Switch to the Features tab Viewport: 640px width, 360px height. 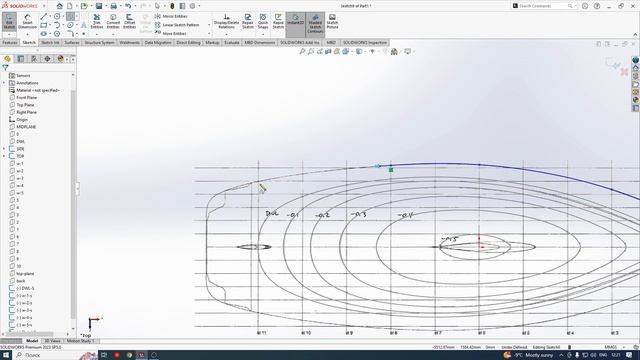point(10,42)
